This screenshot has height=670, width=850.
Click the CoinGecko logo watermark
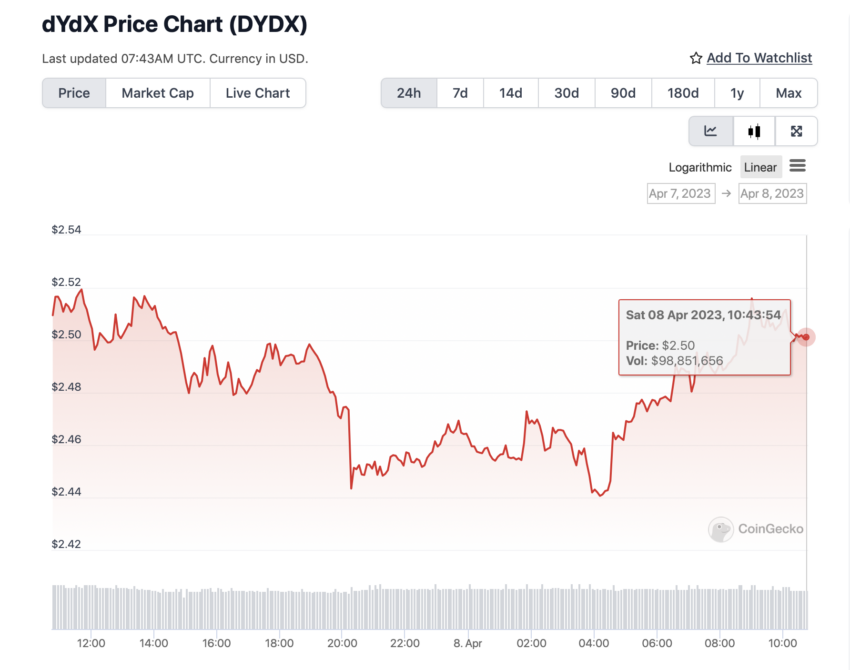756,529
